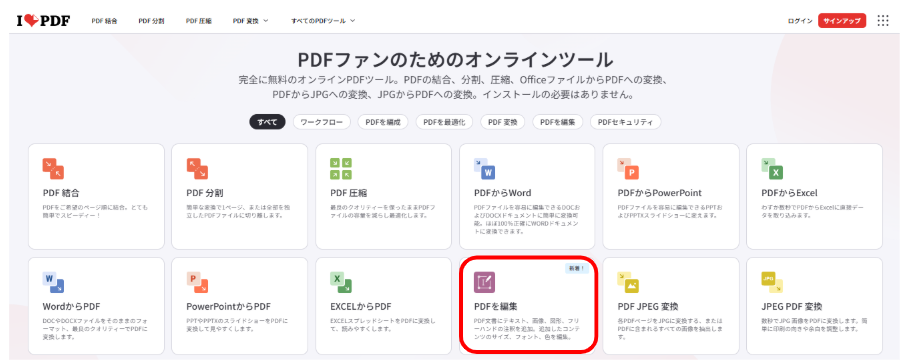Viewport: 905px width, 362px height.
Task: Click the ログイン link
Action: (x=800, y=21)
